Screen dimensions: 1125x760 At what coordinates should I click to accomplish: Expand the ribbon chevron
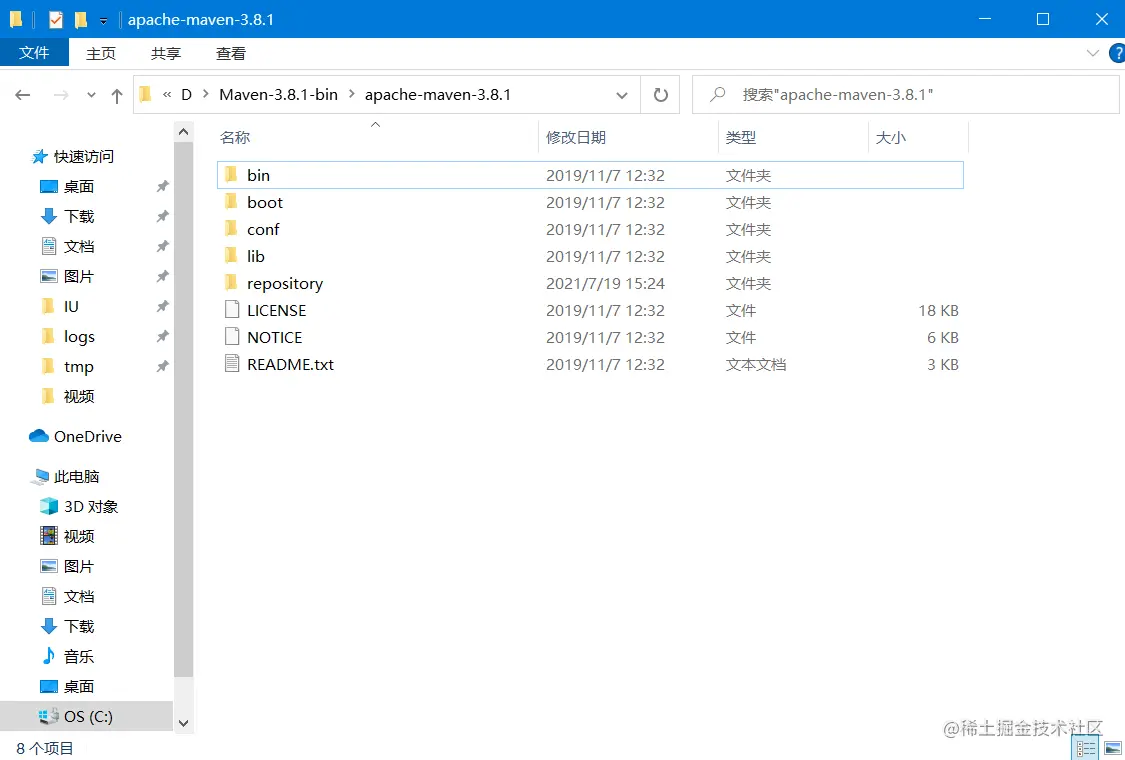[1093, 53]
